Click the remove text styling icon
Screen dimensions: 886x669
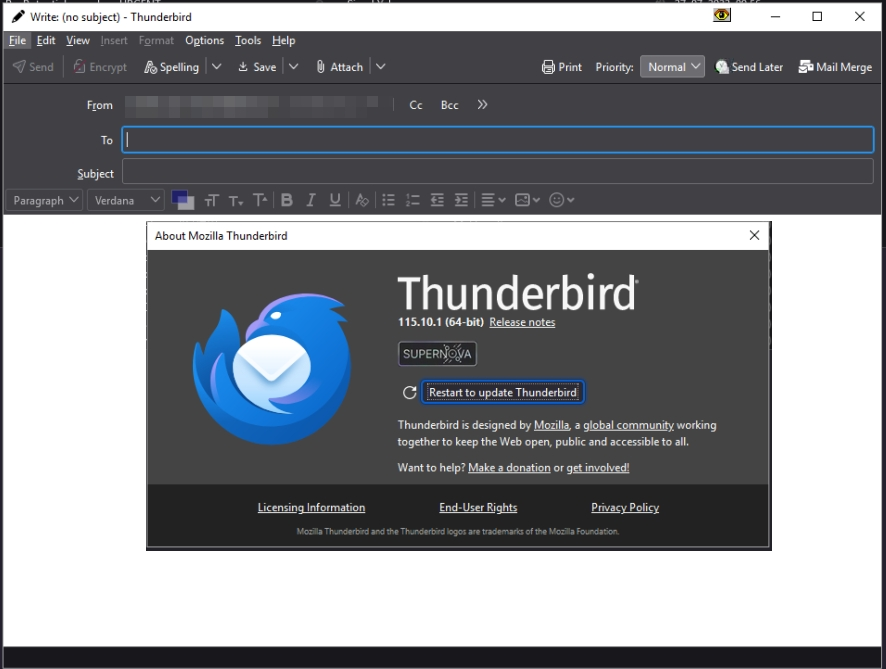[x=362, y=200]
